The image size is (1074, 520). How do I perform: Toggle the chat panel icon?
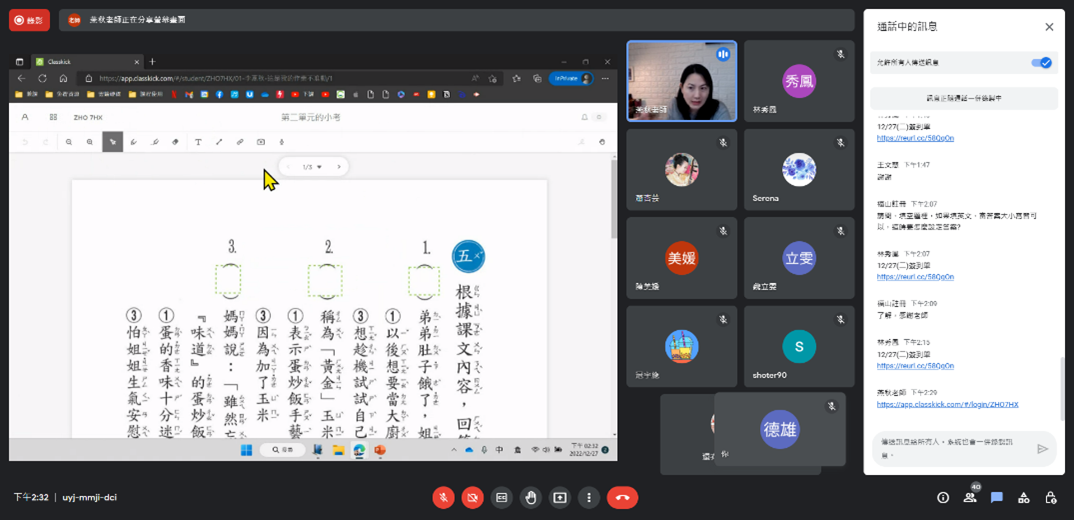point(997,497)
